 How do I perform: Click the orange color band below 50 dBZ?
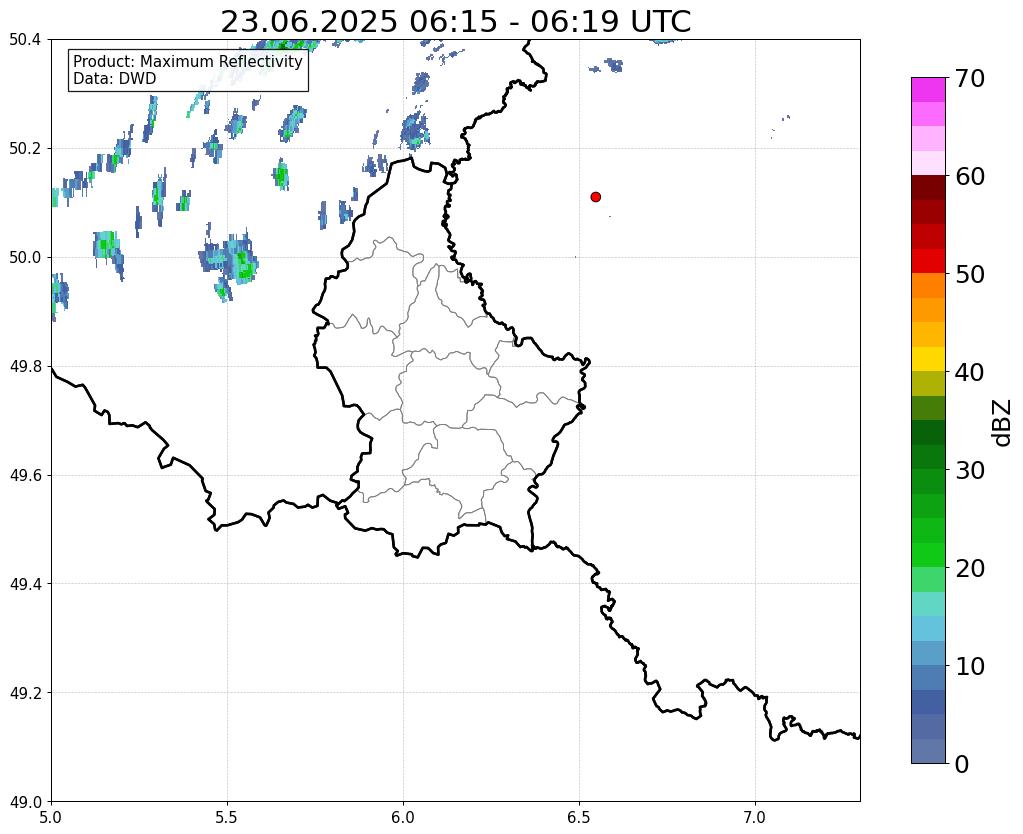pyautogui.click(x=928, y=285)
